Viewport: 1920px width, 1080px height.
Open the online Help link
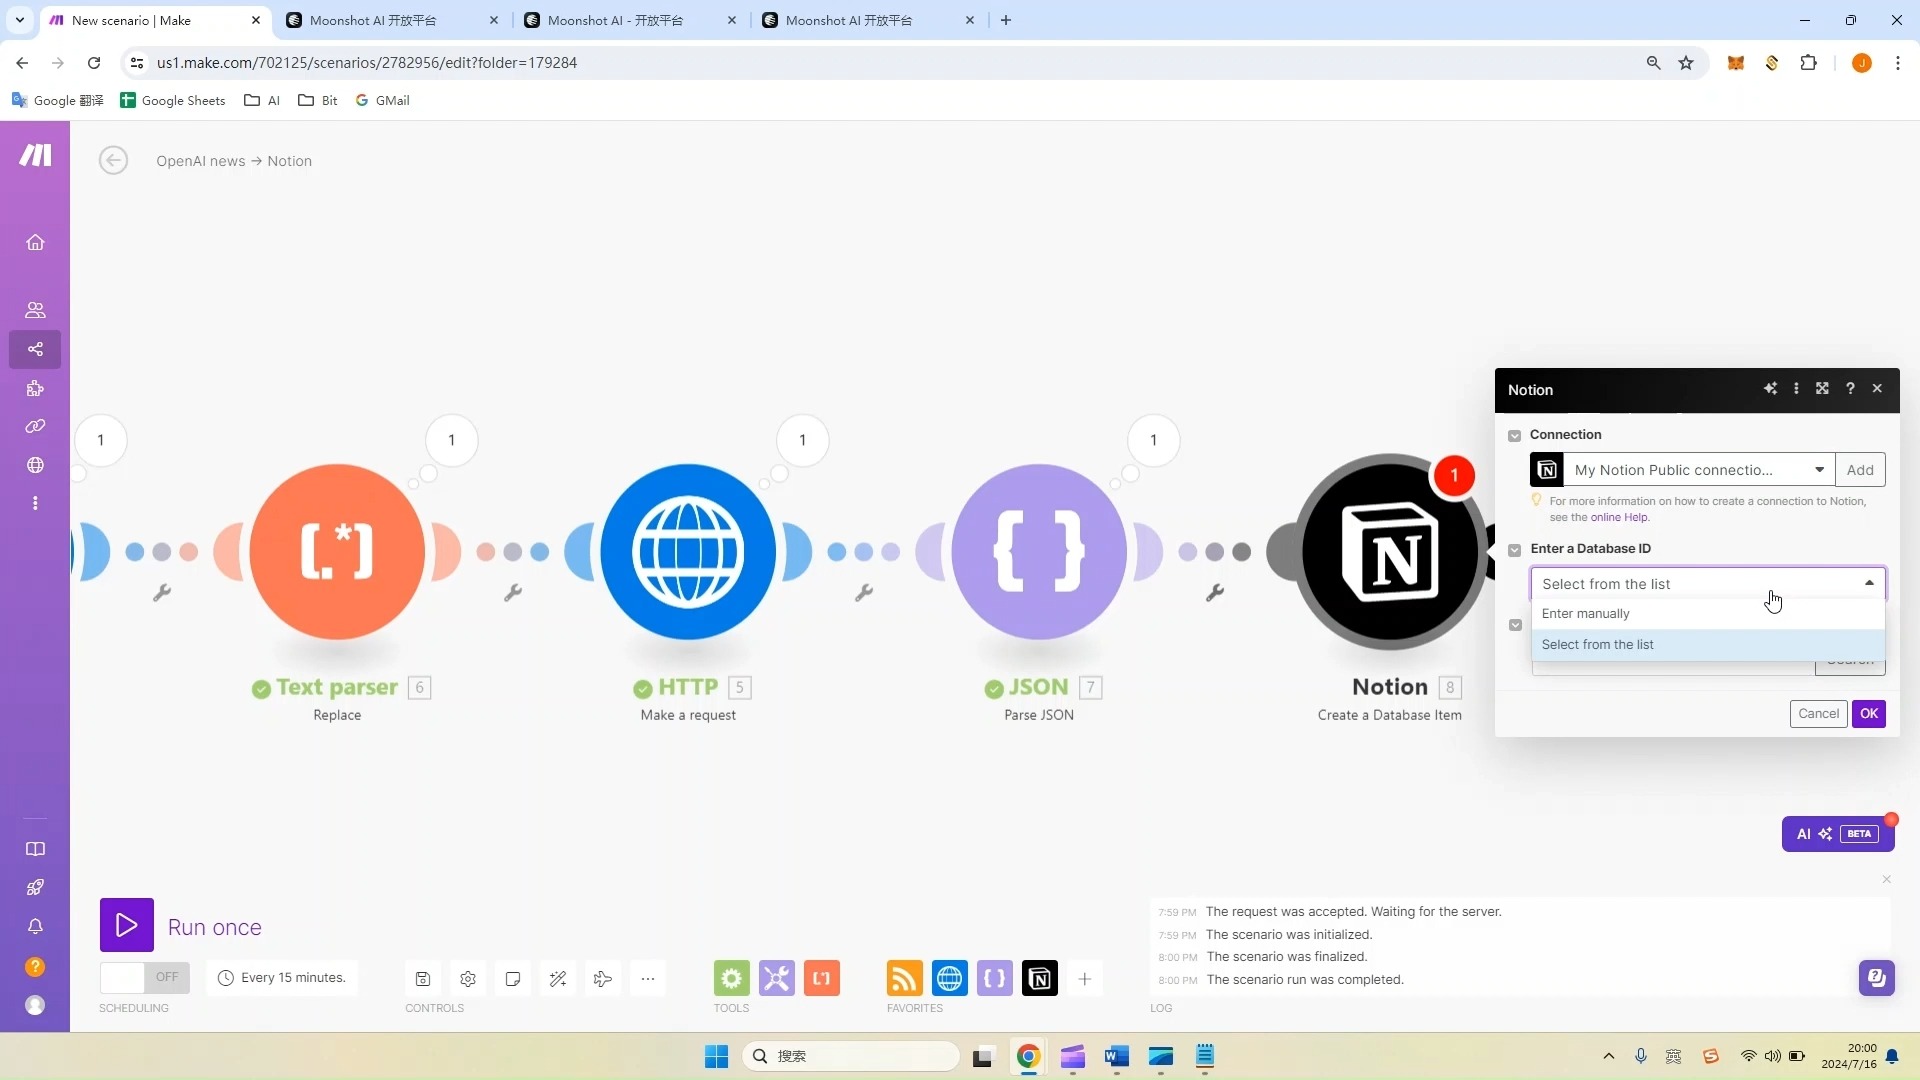[1619, 518]
